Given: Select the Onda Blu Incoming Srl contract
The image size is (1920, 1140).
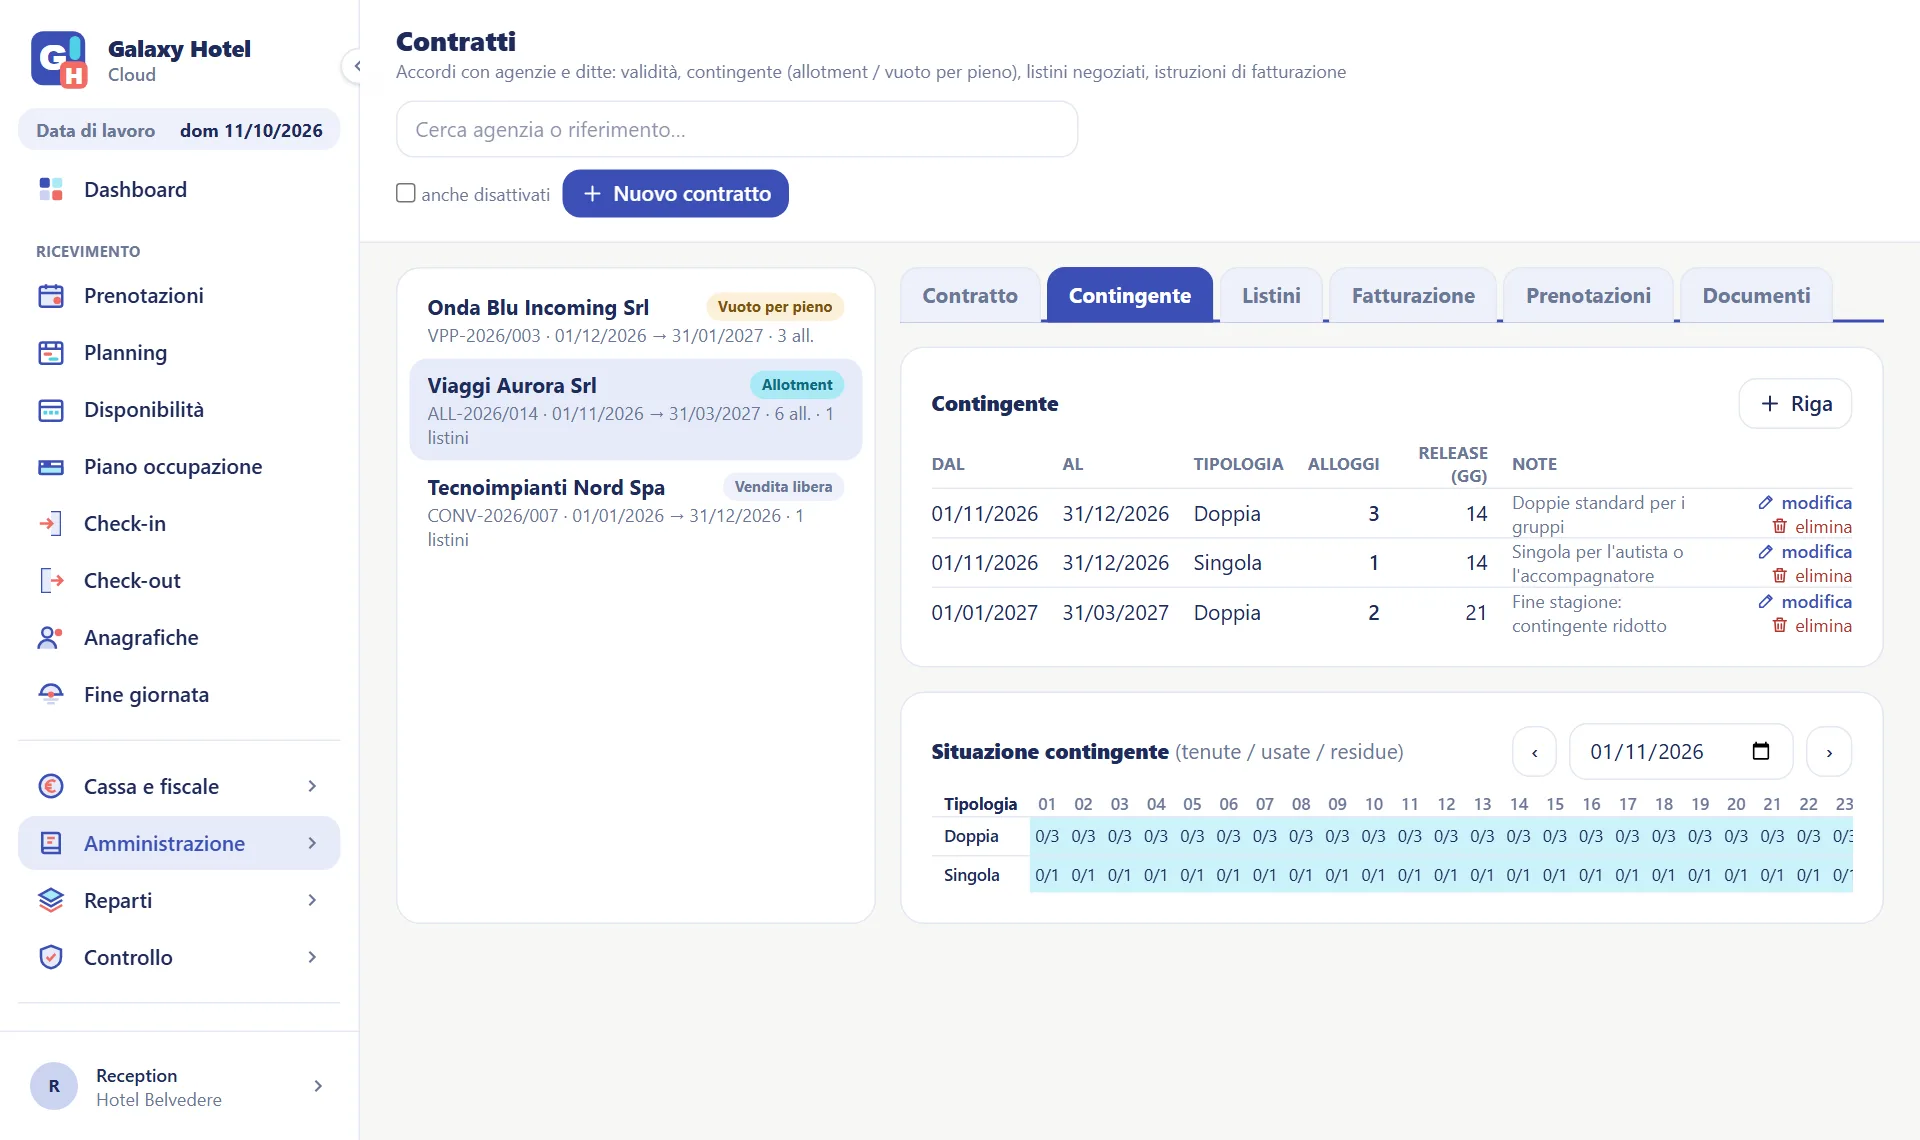Looking at the screenshot, I should coord(636,320).
